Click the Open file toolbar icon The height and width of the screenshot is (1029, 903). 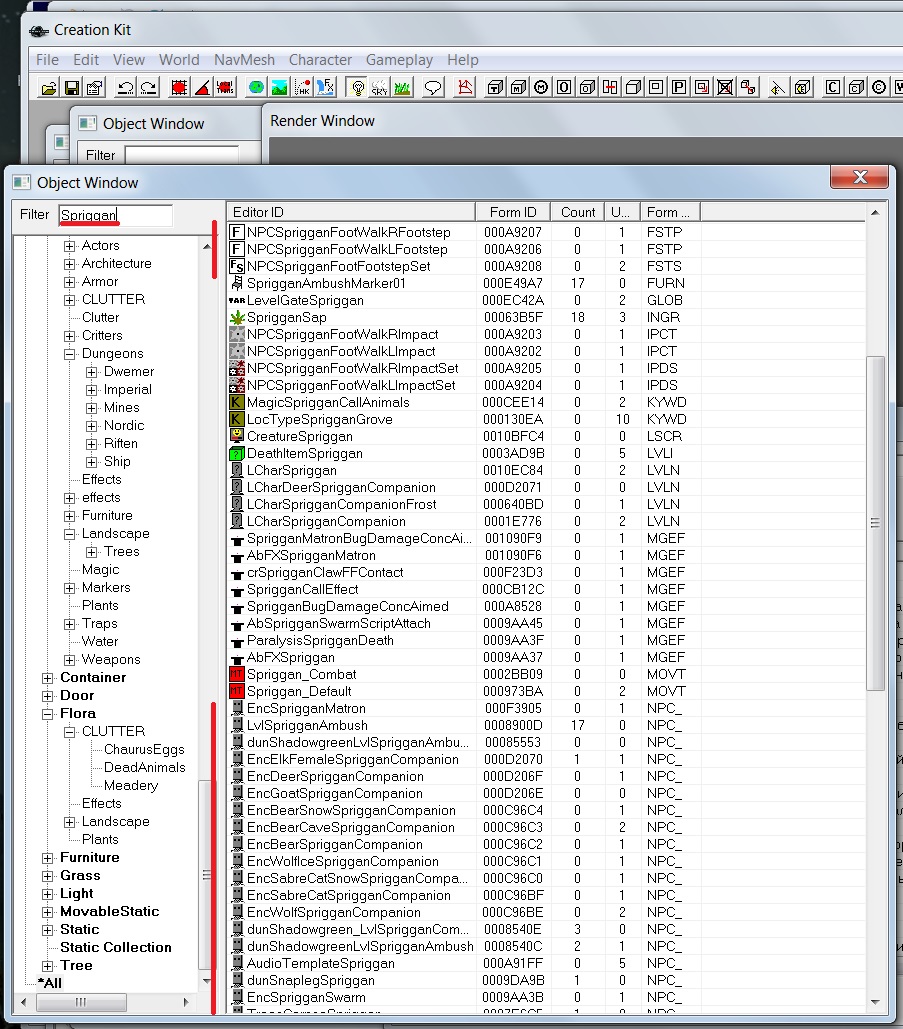[49, 87]
